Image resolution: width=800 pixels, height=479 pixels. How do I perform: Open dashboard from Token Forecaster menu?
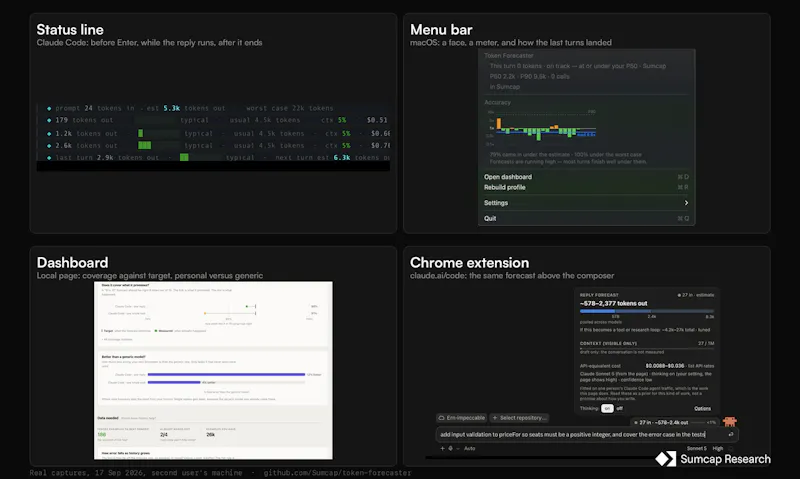pyautogui.click(x=586, y=177)
